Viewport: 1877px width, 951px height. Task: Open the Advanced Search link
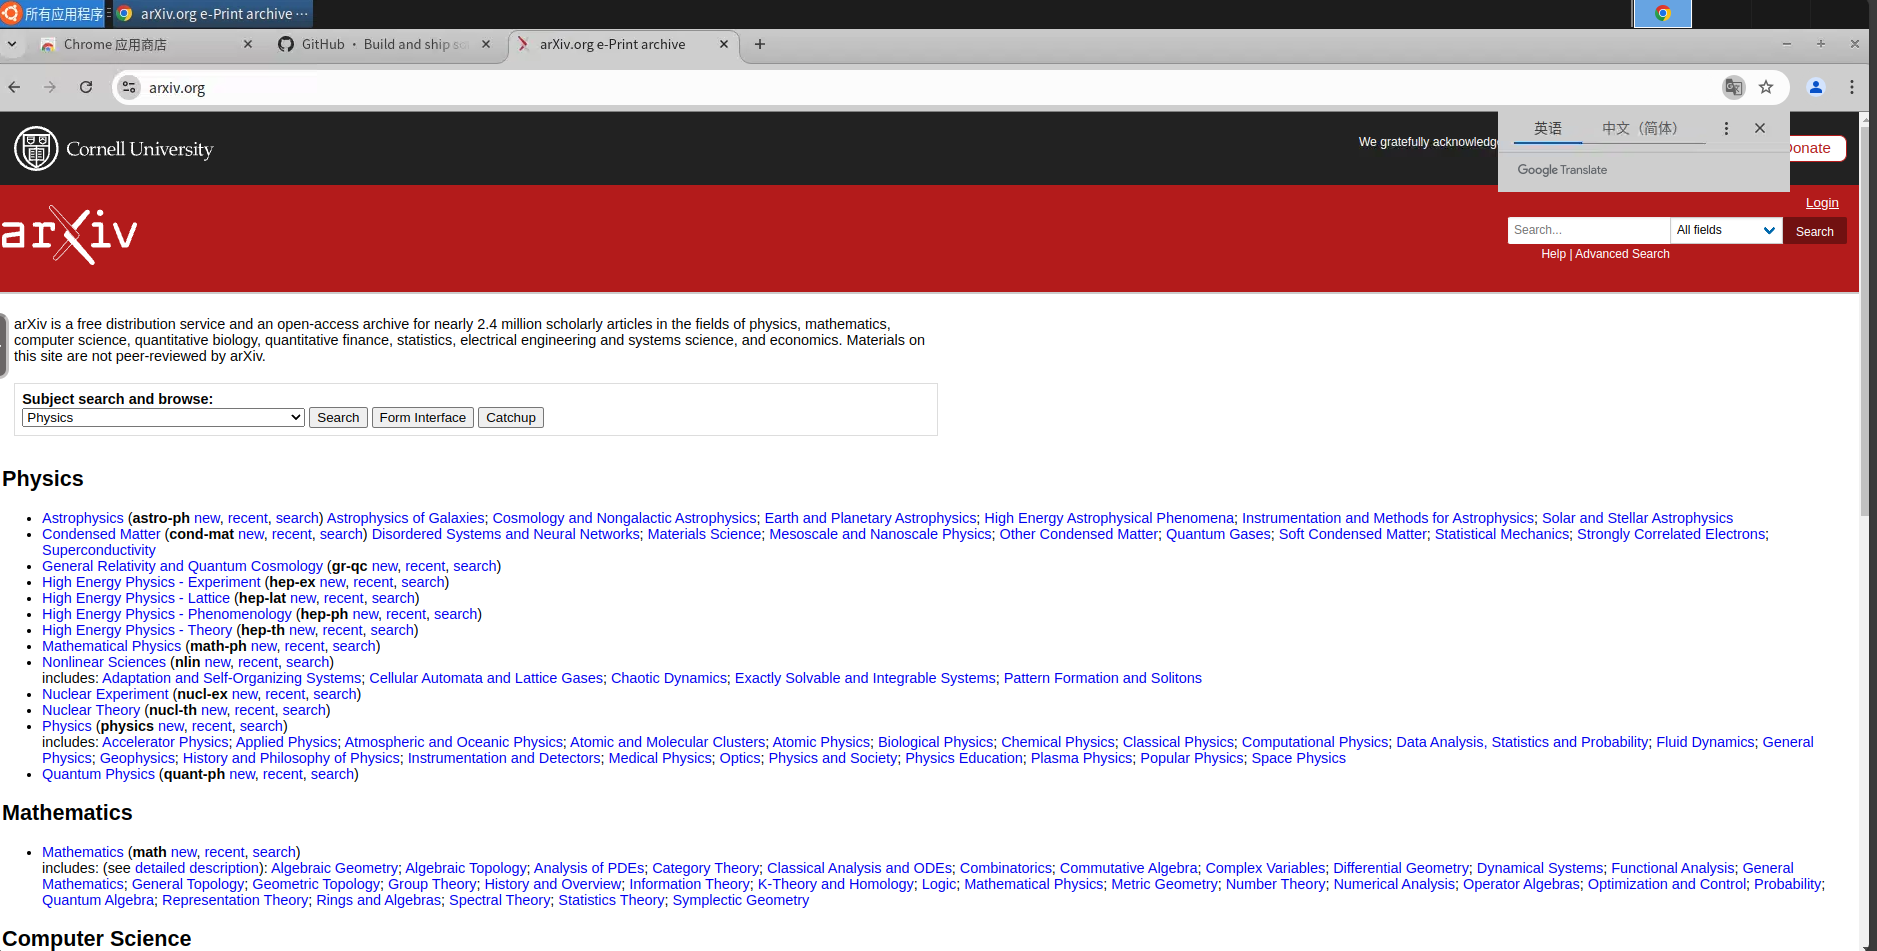click(1622, 254)
